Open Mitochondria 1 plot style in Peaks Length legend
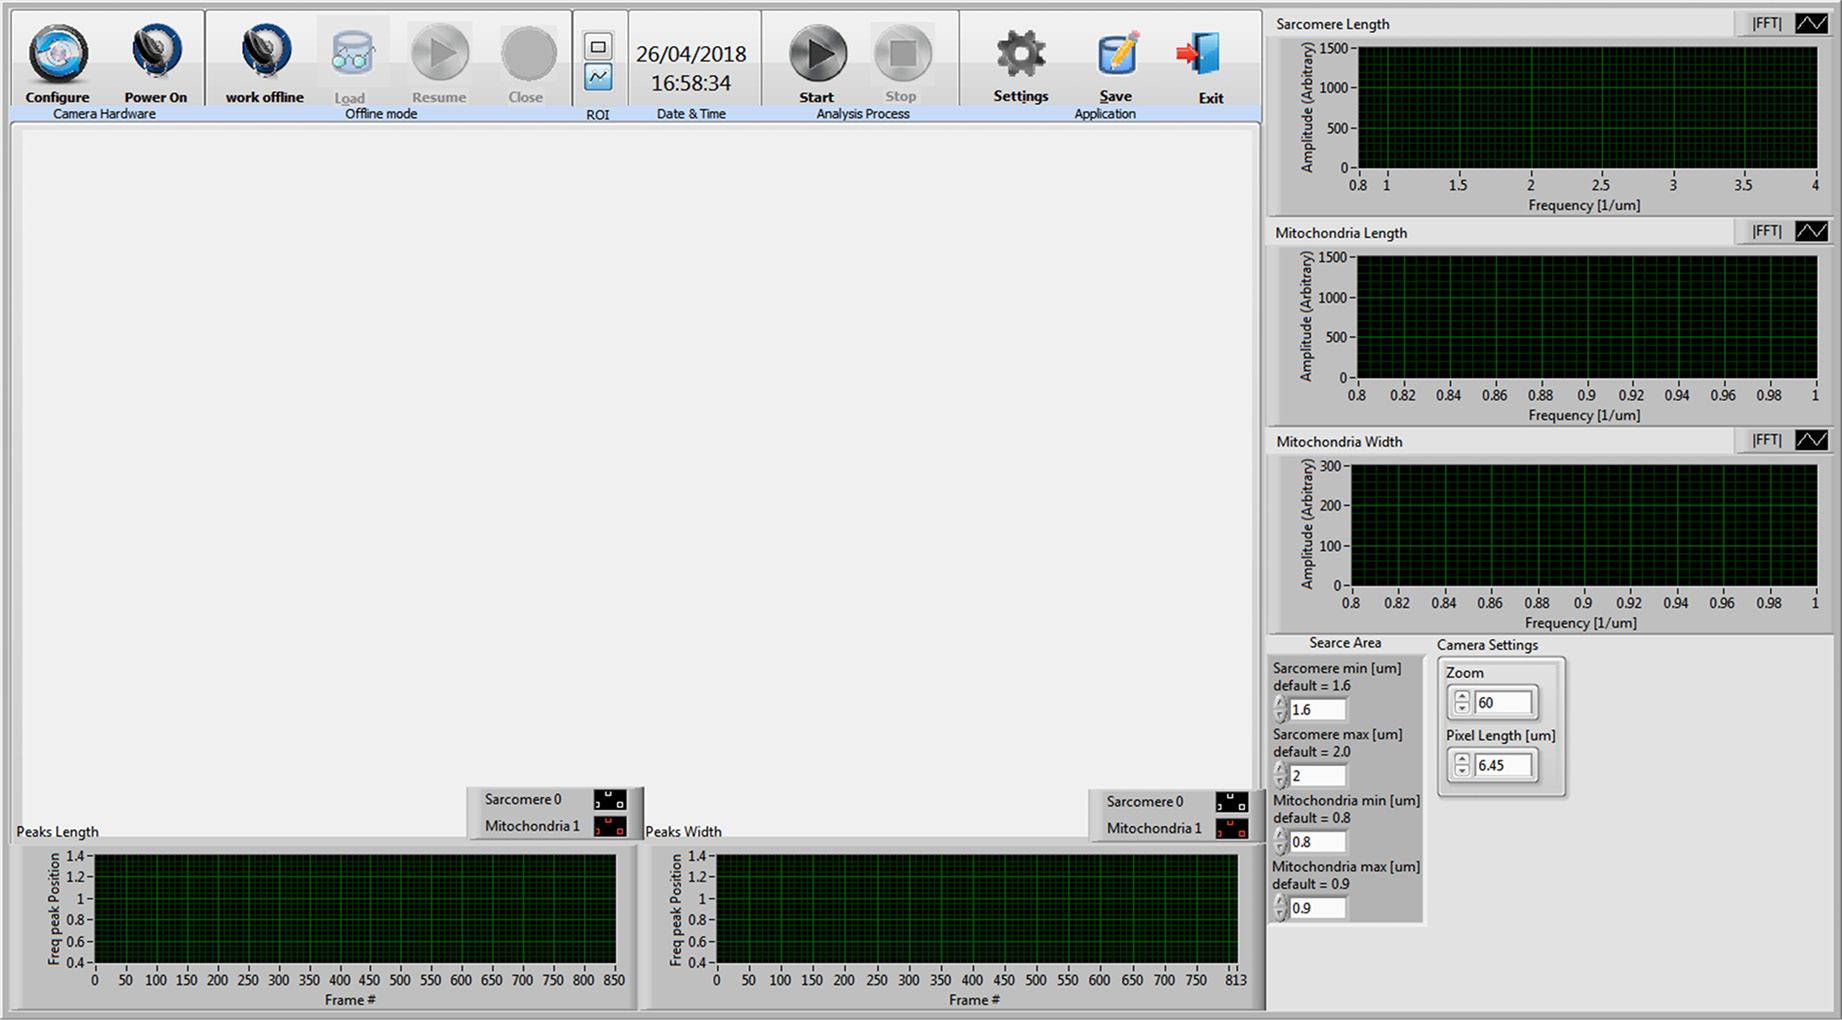The height and width of the screenshot is (1020, 1842). tap(610, 827)
